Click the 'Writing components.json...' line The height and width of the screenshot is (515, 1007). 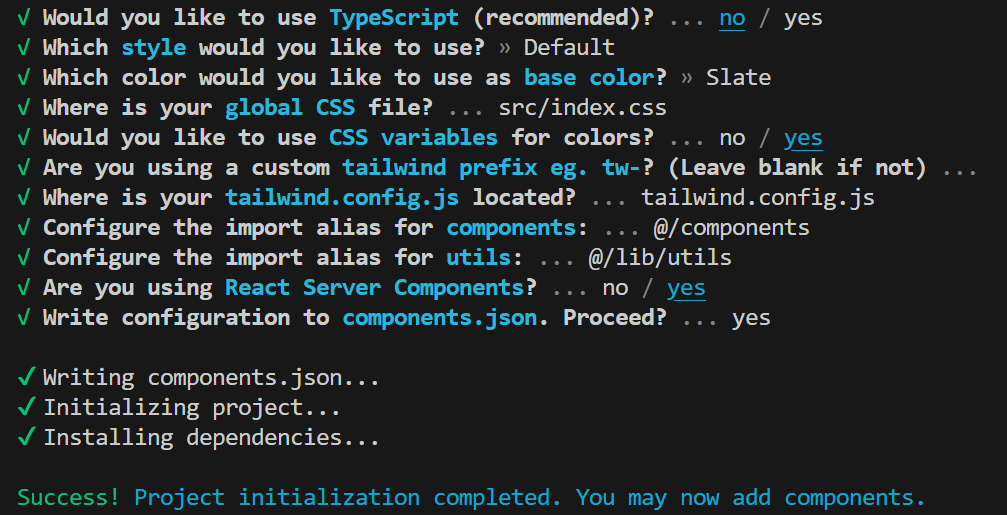tap(211, 378)
